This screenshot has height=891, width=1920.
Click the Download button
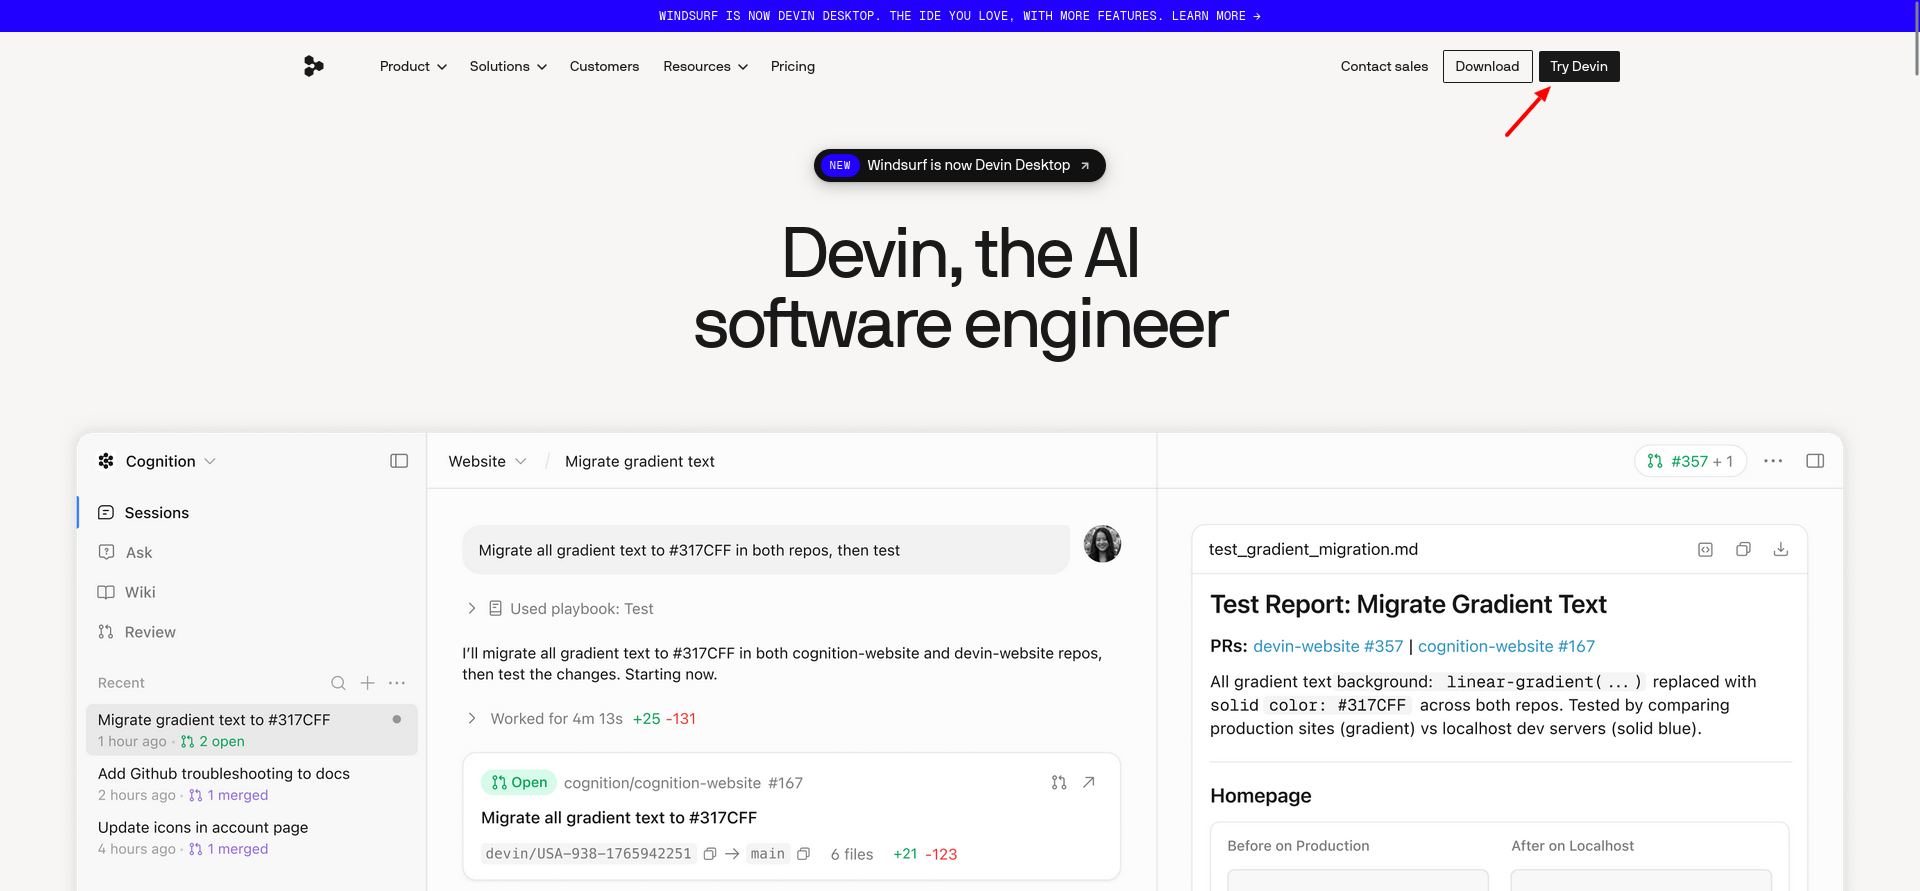(x=1487, y=66)
